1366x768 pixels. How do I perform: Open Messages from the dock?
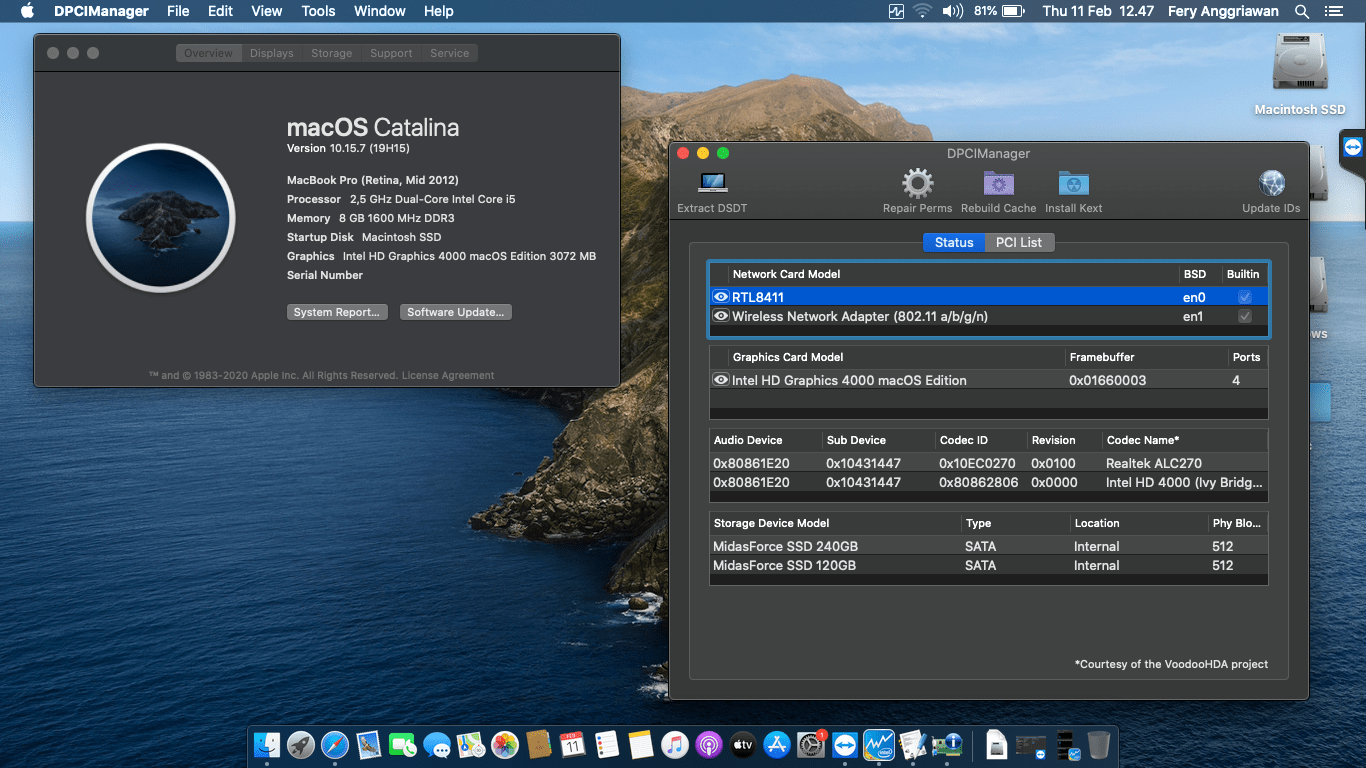point(437,744)
